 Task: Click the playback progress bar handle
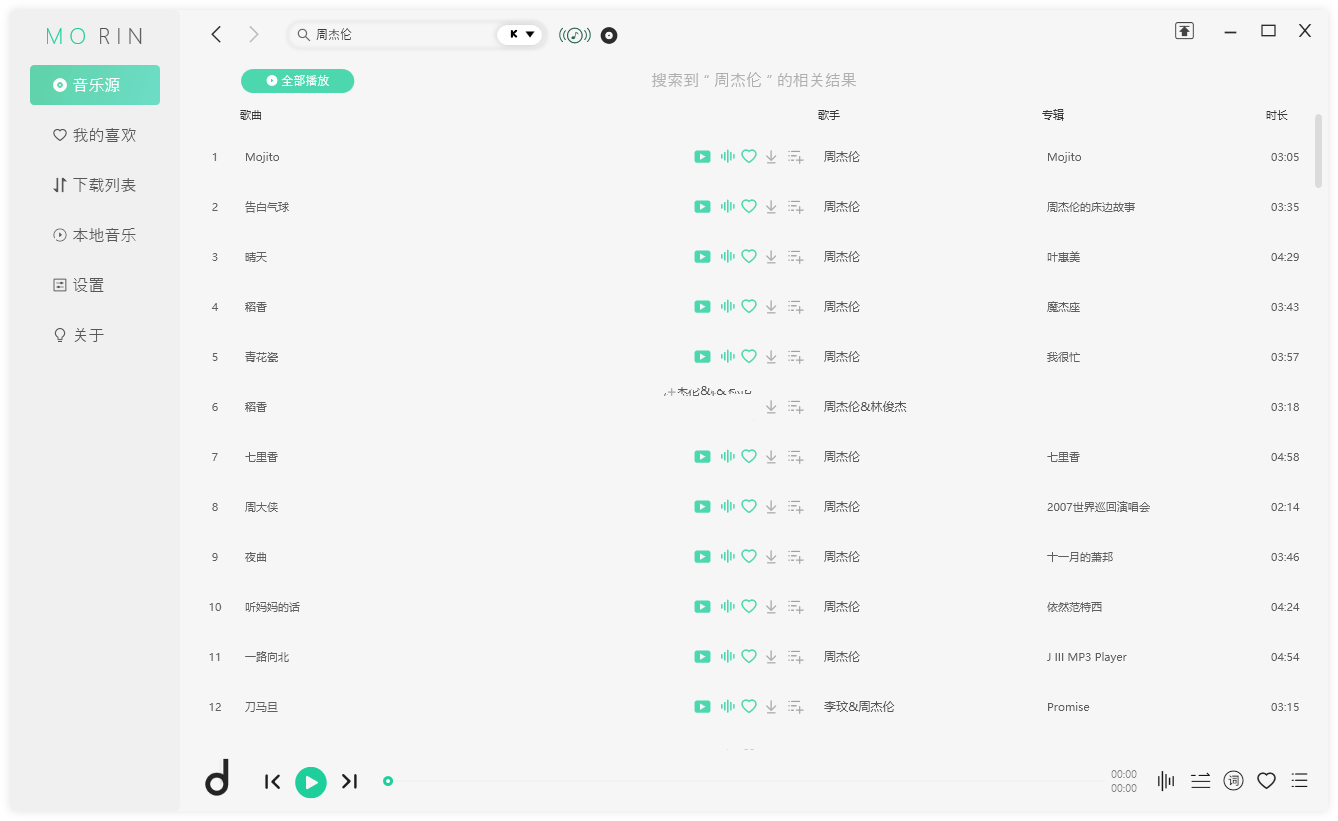tap(388, 781)
